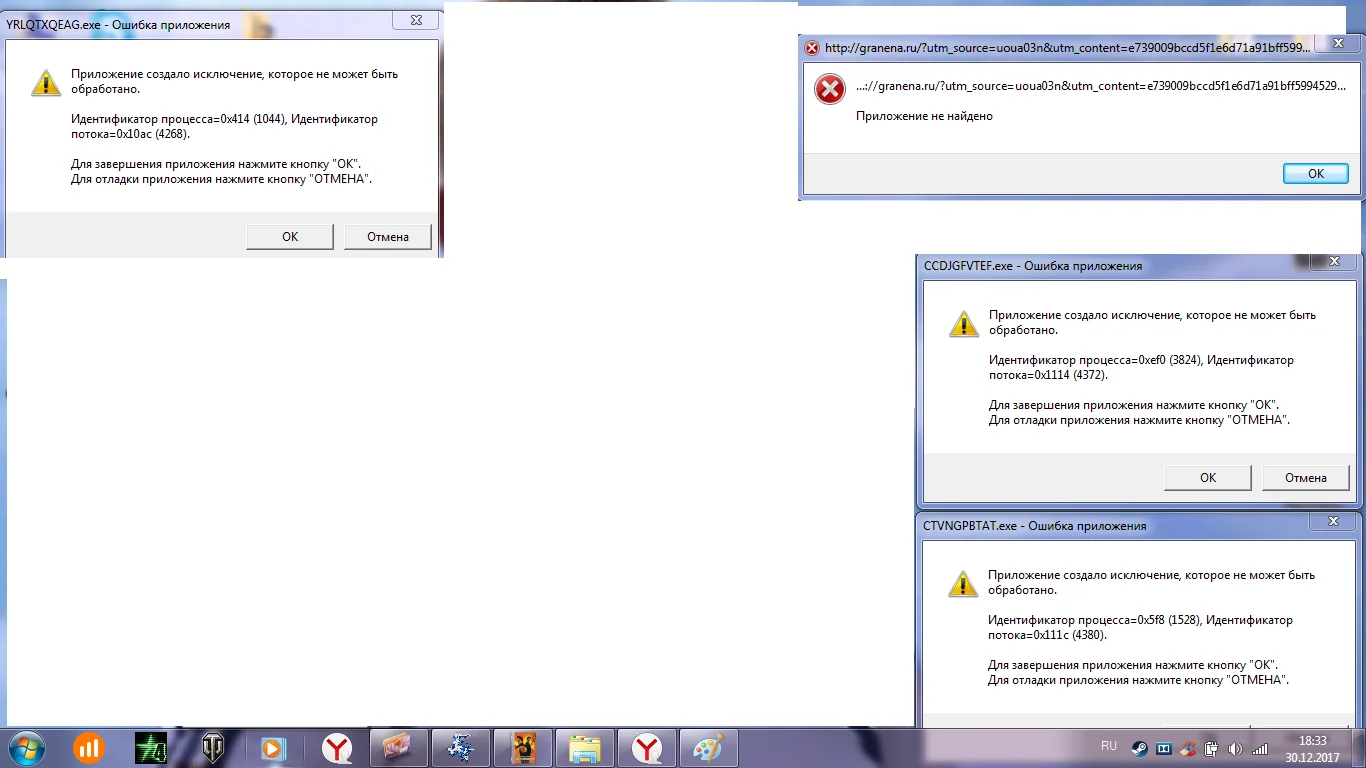Click the power plug battery tray icon
The height and width of the screenshot is (768, 1366).
point(1211,748)
